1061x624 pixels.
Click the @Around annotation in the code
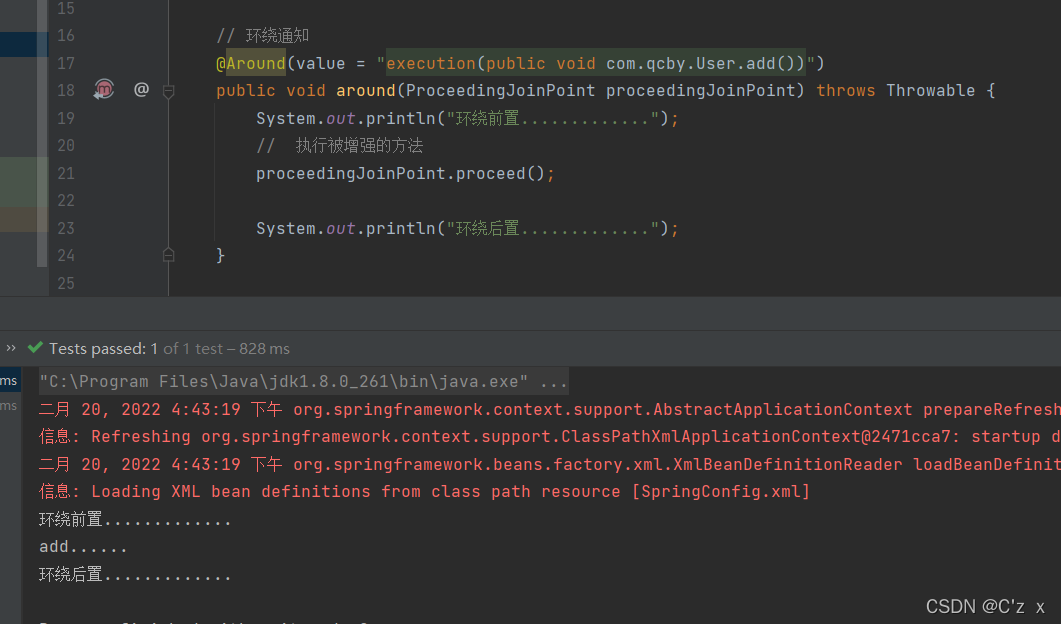(x=251, y=64)
